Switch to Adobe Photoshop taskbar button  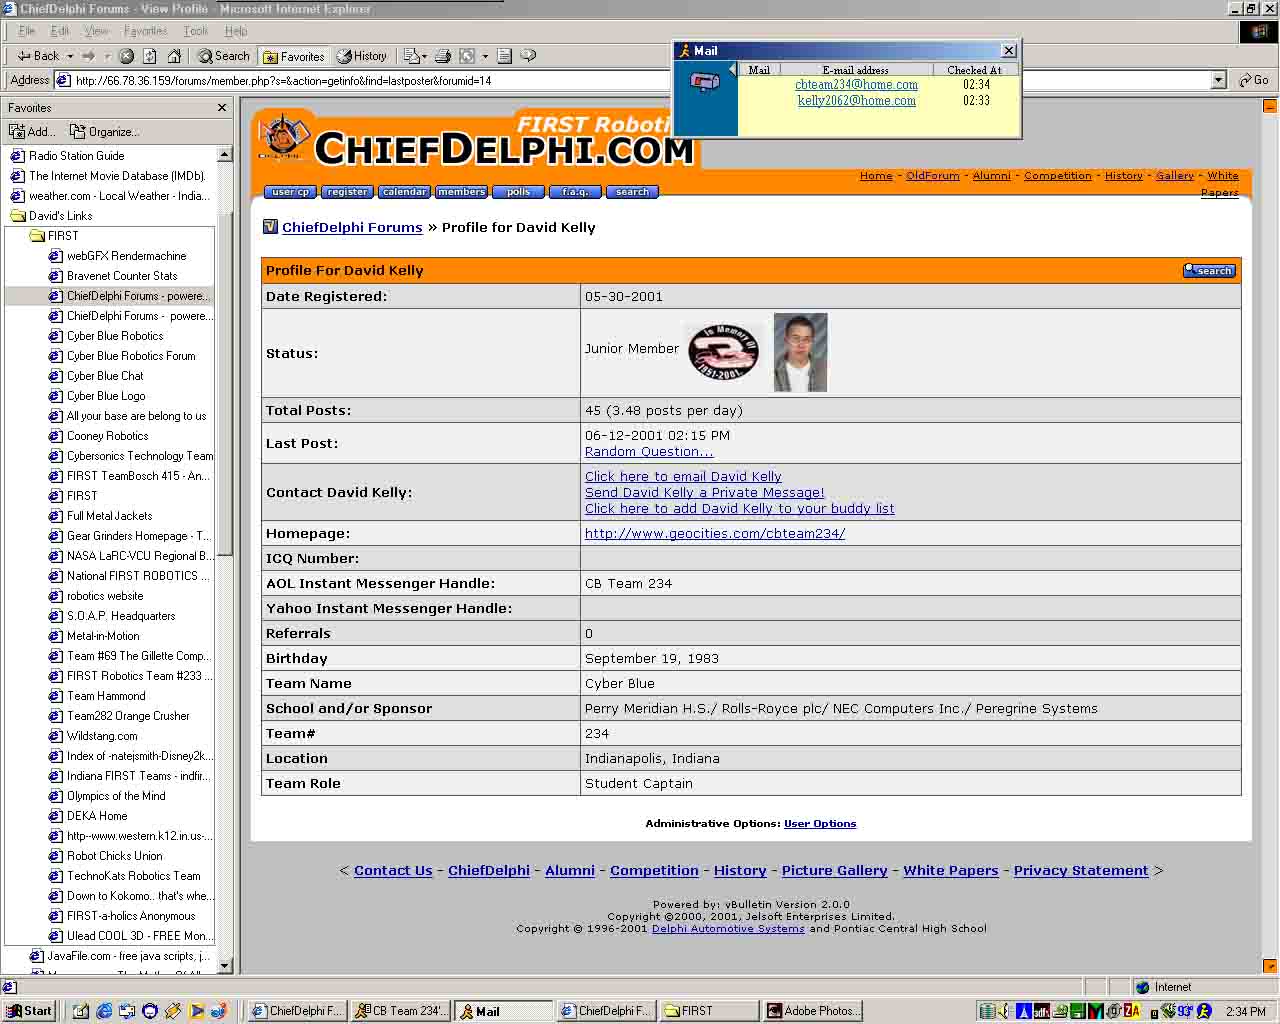pos(812,1011)
